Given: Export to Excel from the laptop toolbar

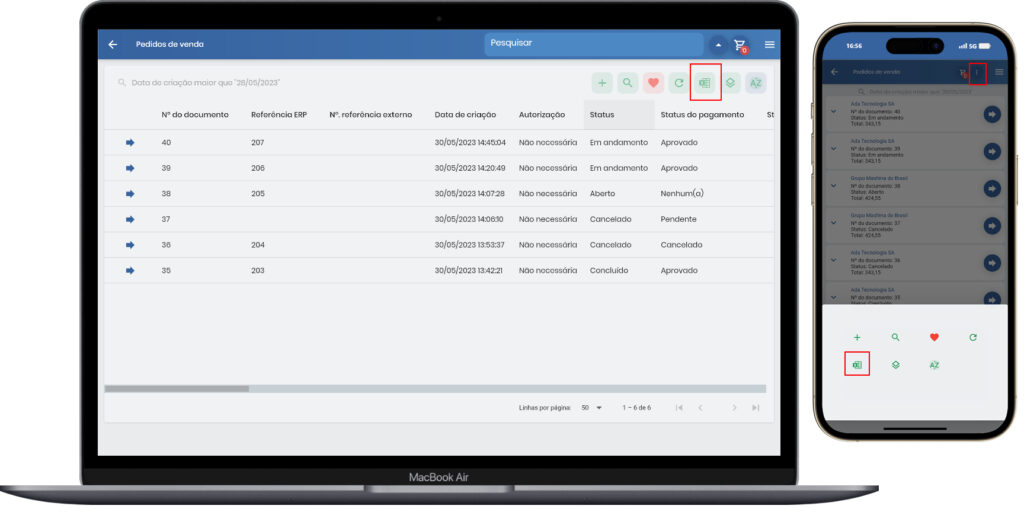Looking at the screenshot, I should [x=705, y=83].
